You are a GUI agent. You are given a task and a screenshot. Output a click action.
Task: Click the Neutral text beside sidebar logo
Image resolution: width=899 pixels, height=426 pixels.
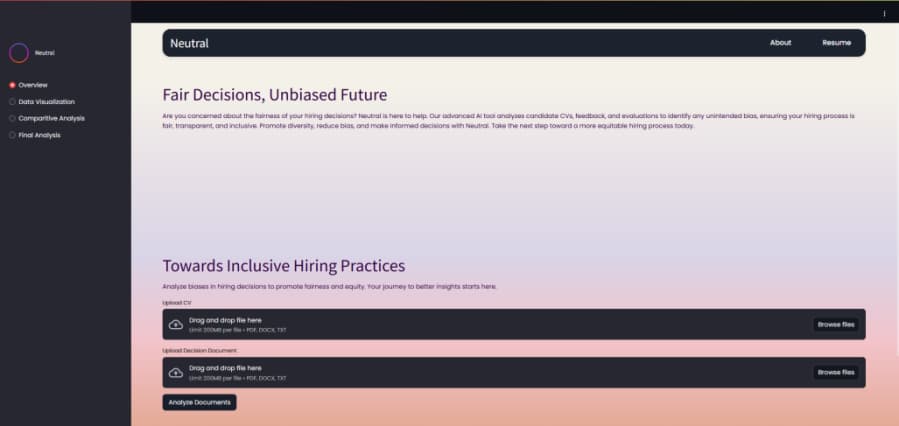(x=45, y=53)
